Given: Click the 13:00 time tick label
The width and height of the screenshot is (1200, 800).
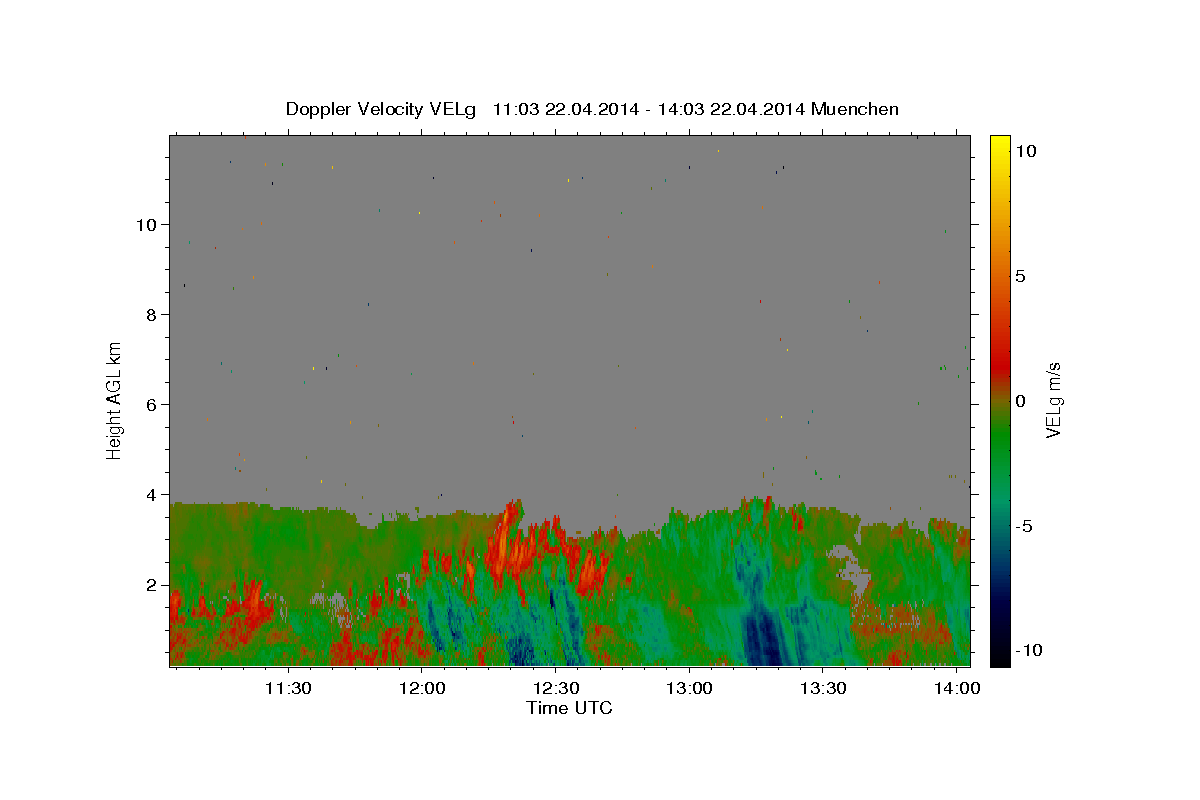Looking at the screenshot, I should (689, 690).
